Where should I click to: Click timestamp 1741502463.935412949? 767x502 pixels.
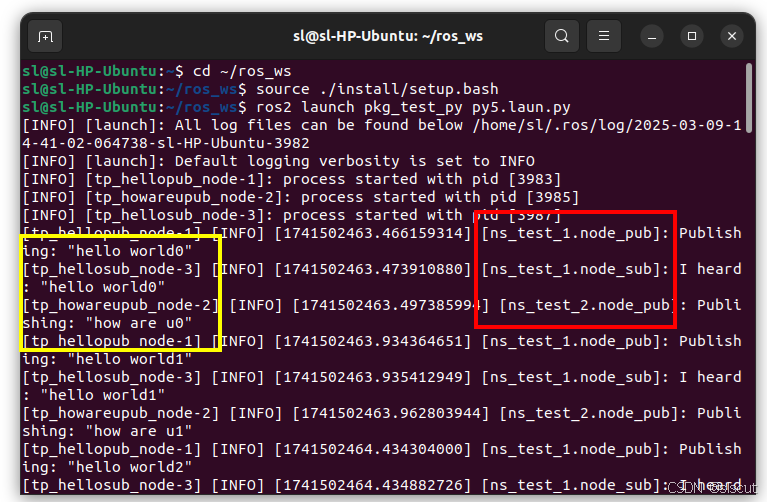point(372,378)
